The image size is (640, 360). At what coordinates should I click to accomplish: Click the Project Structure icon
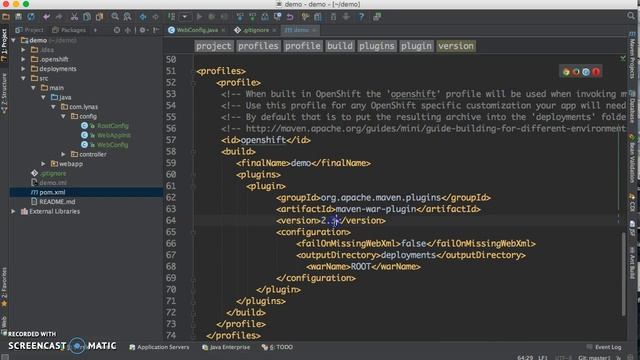pos(318,17)
